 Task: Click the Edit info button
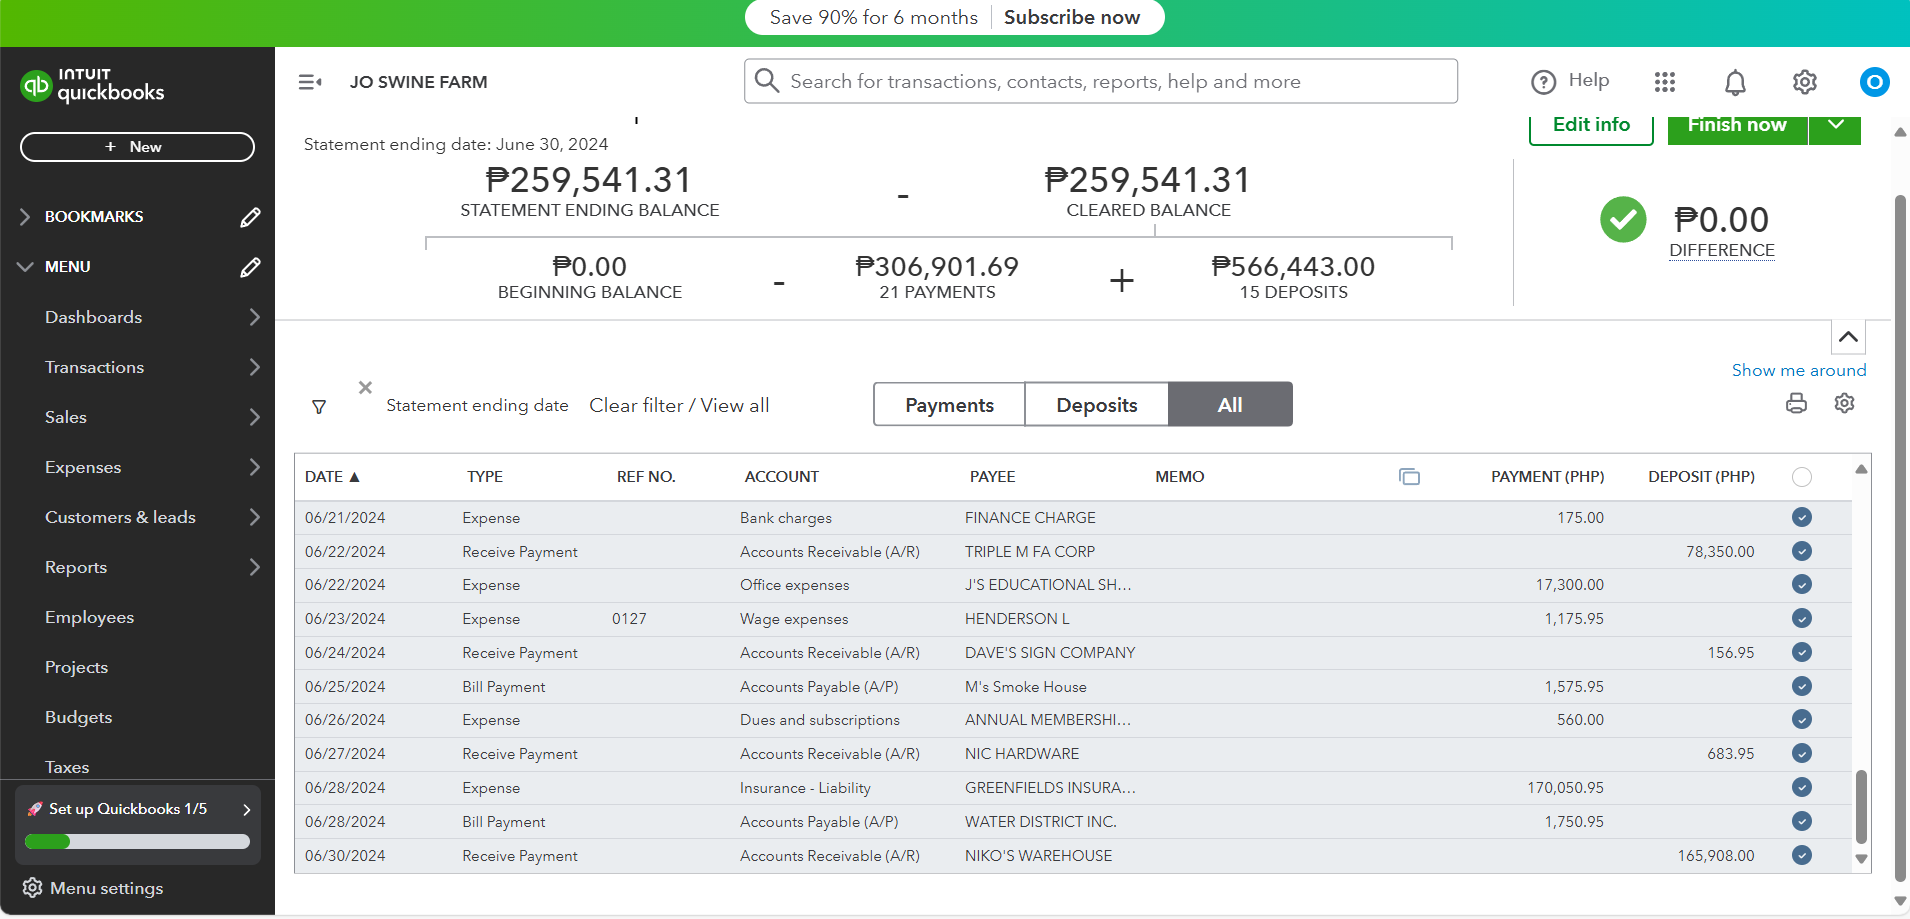[1590, 127]
